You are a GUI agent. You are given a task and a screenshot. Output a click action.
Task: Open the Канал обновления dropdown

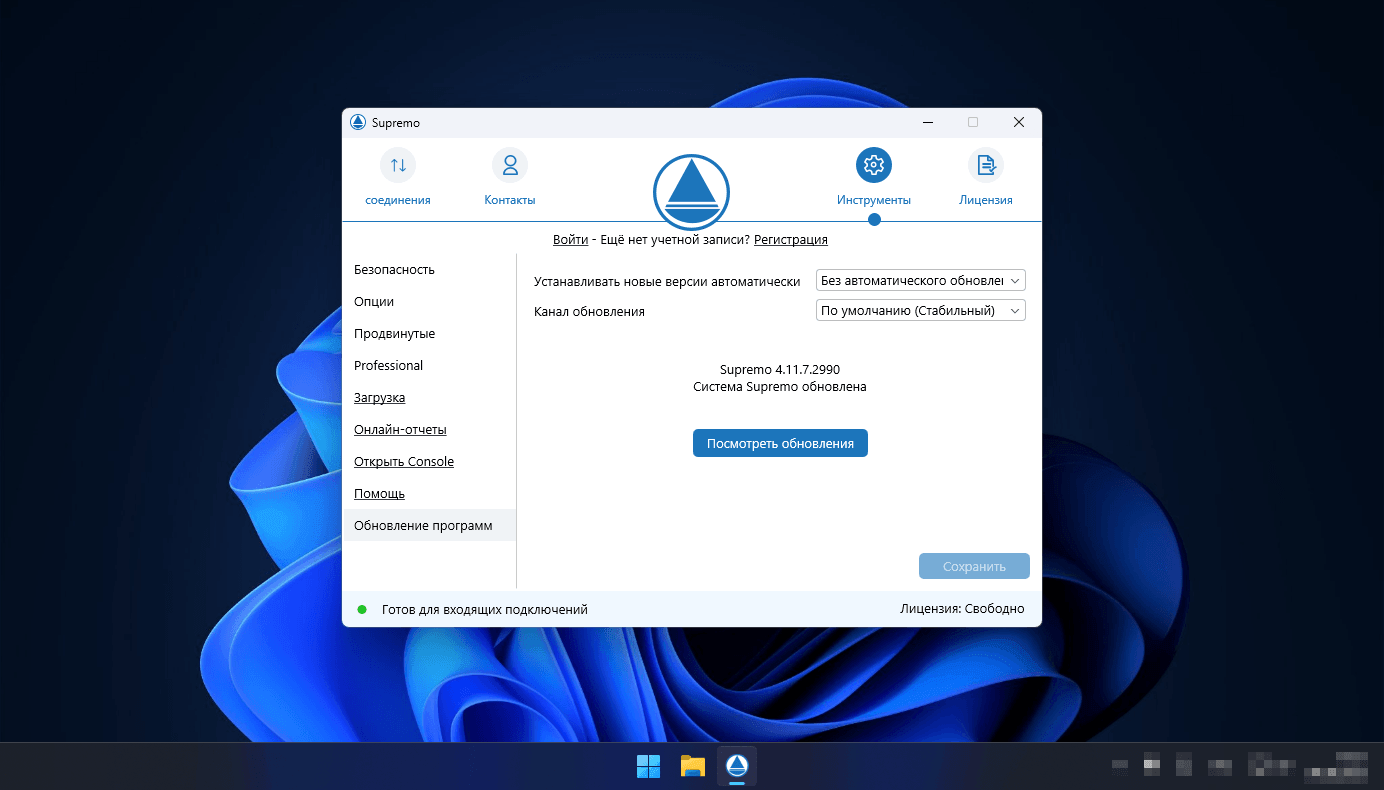pyautogui.click(x=921, y=311)
